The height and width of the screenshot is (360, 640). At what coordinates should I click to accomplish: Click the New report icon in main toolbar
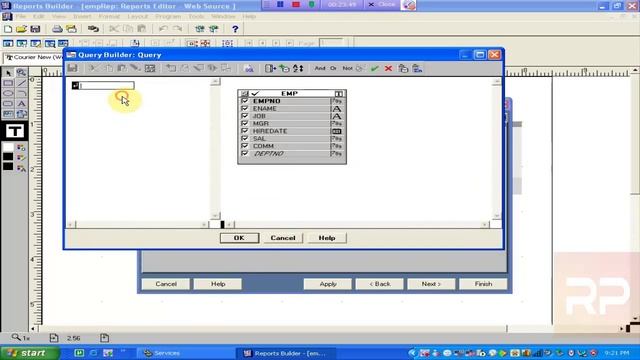pos(8,29)
